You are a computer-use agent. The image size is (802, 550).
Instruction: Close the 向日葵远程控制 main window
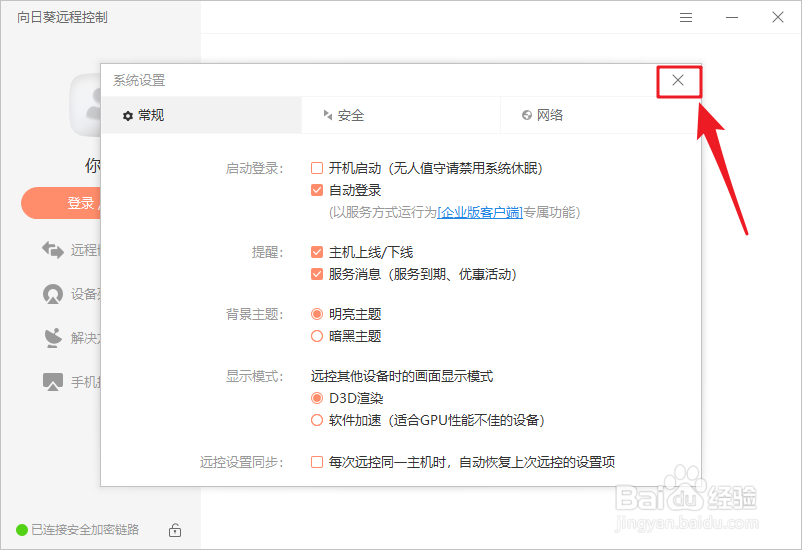(778, 17)
